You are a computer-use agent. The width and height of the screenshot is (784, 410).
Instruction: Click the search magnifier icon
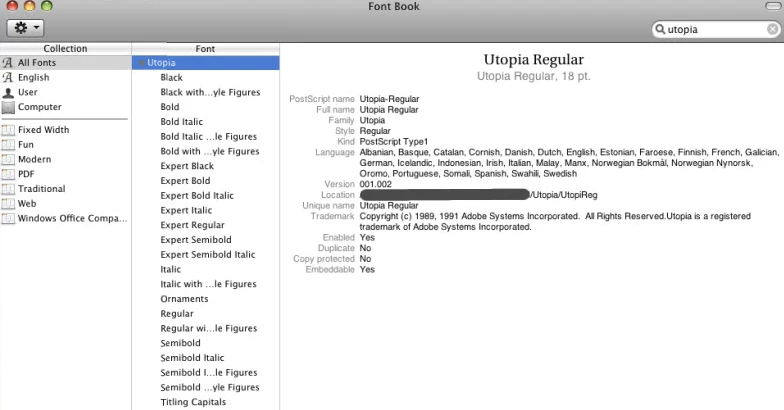pos(660,29)
